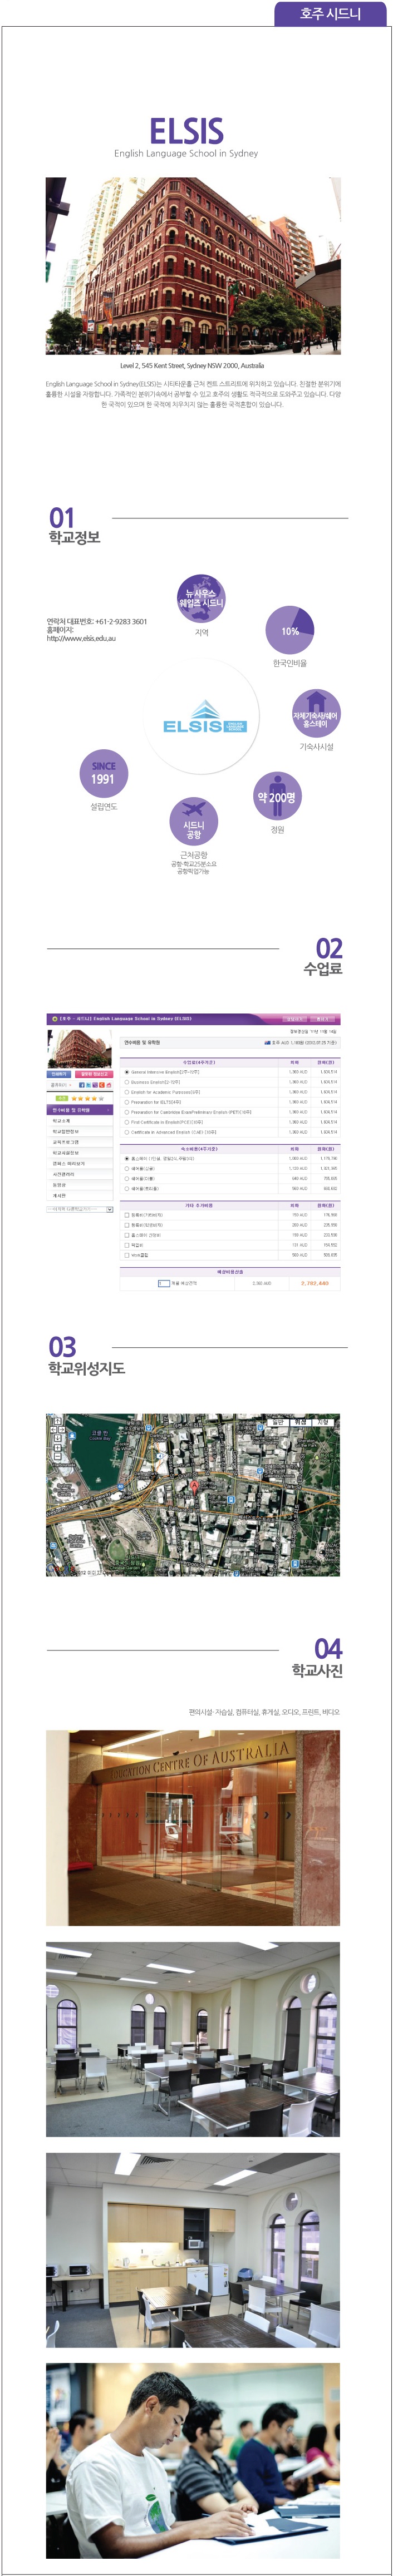The width and height of the screenshot is (393, 2576).
Task: Select Preparation for IELTS radio button
Action: (127, 1102)
